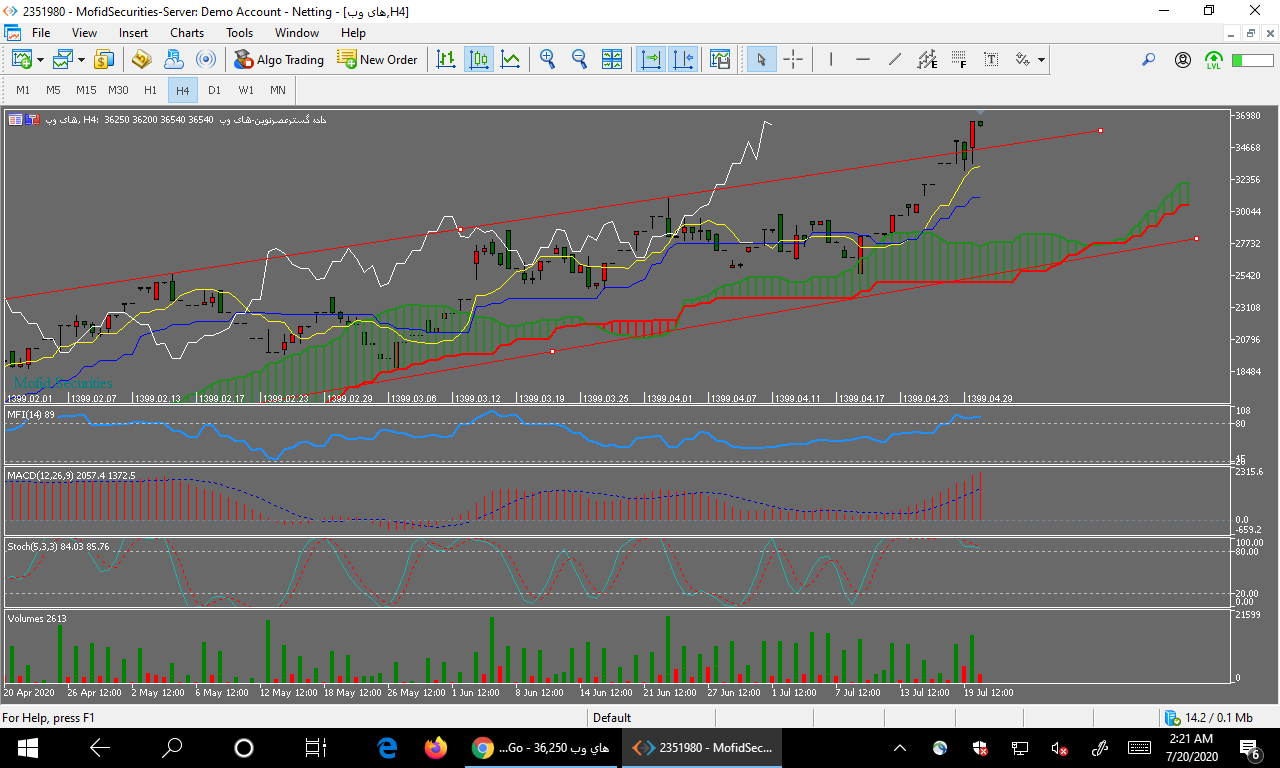Select the horizontal line drawing tool
Screen dimensions: 1280x768
[x=862, y=59]
